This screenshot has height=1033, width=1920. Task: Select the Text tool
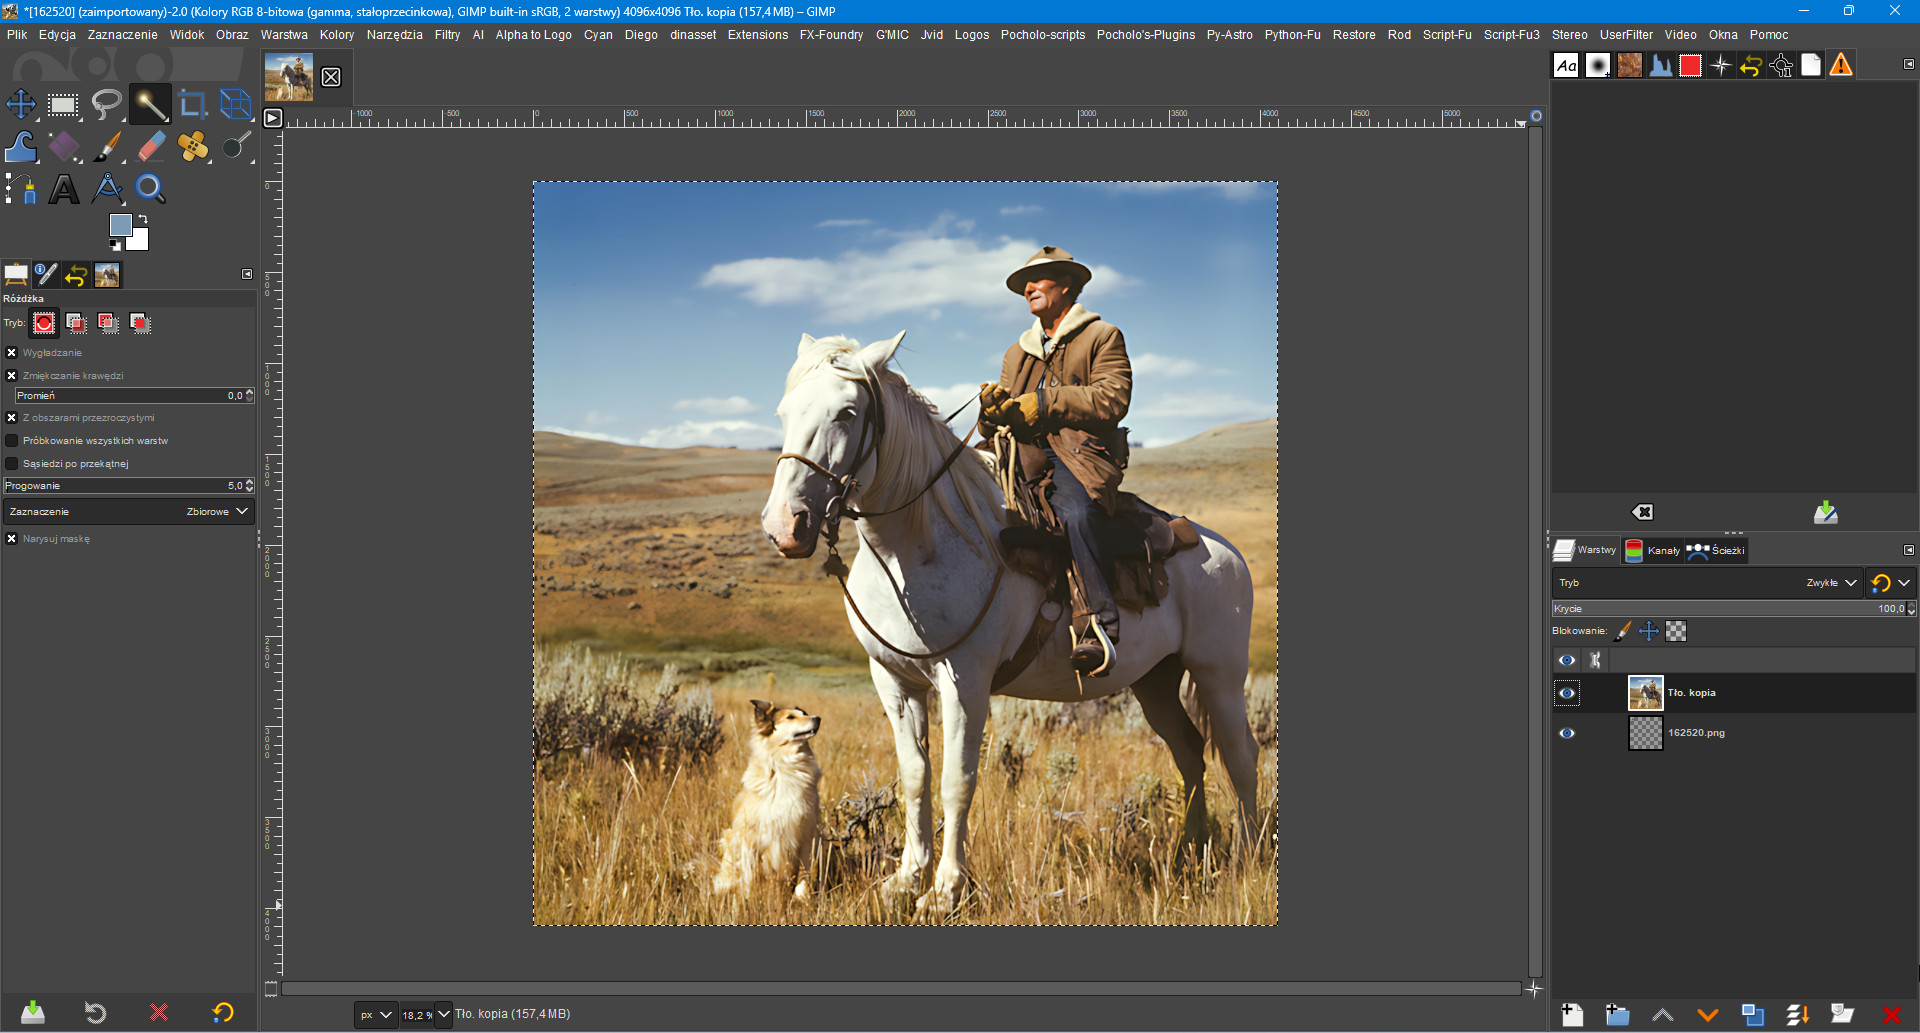(64, 189)
